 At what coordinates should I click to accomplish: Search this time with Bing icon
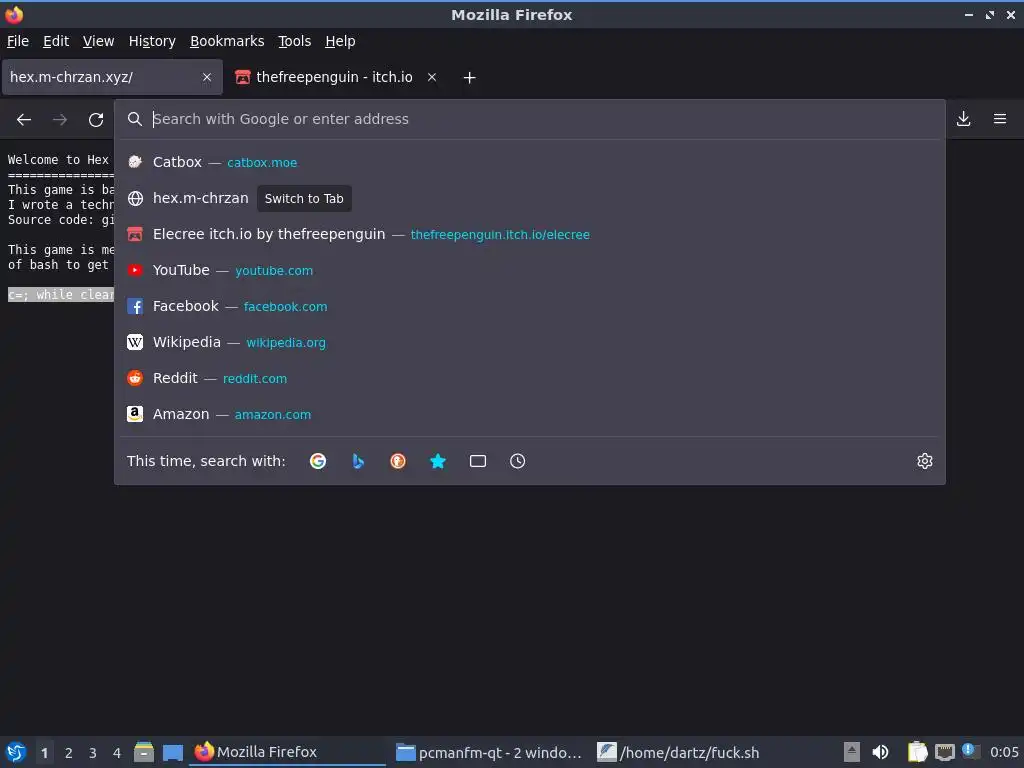pos(358,461)
